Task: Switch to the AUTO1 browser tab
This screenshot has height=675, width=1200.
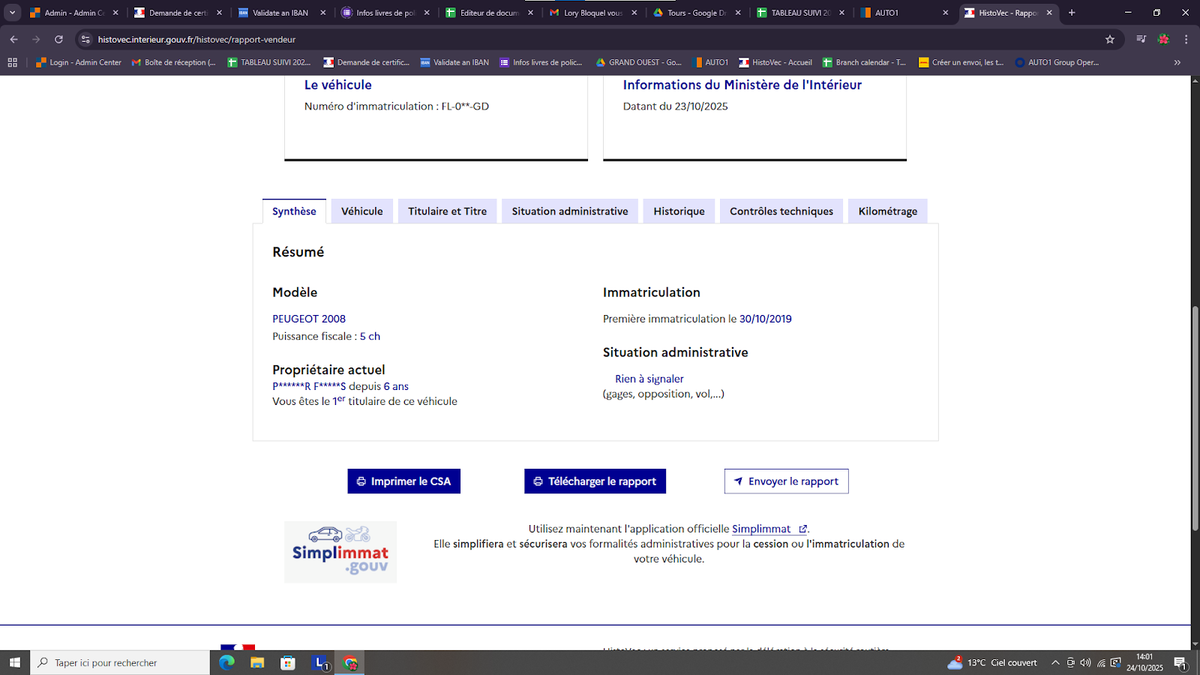Action: click(x=905, y=13)
